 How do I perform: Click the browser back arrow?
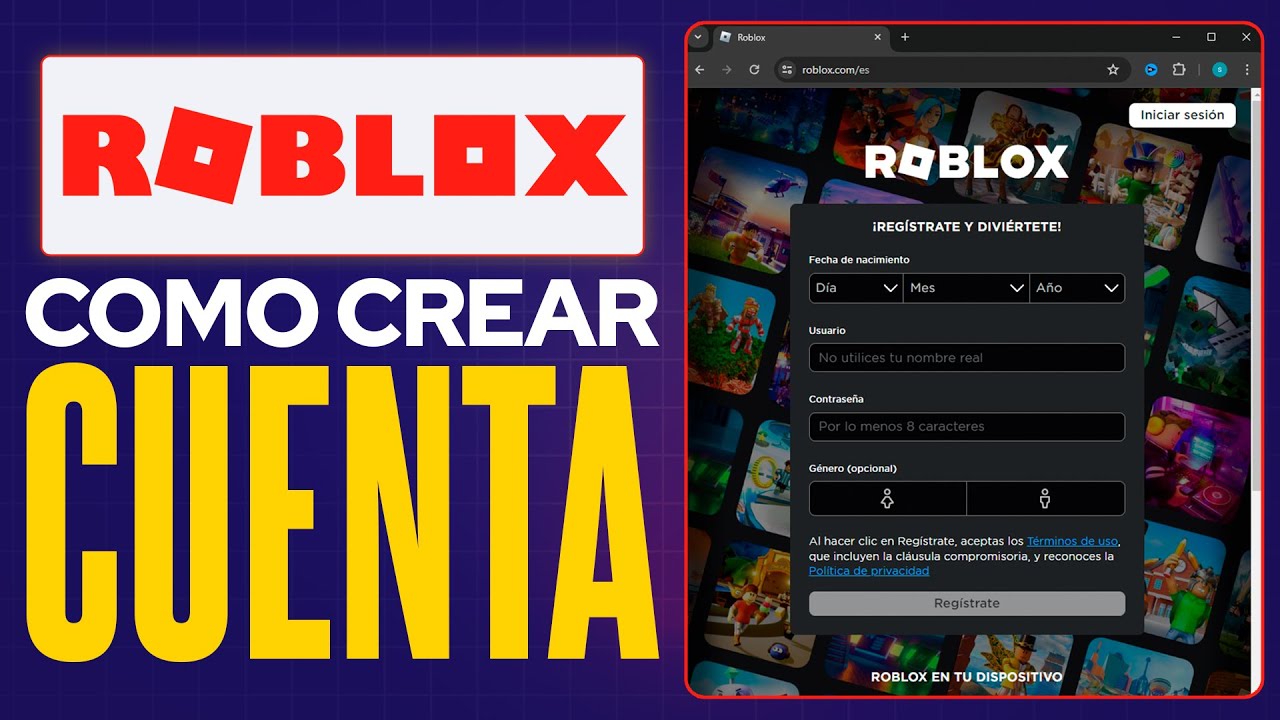tap(700, 70)
